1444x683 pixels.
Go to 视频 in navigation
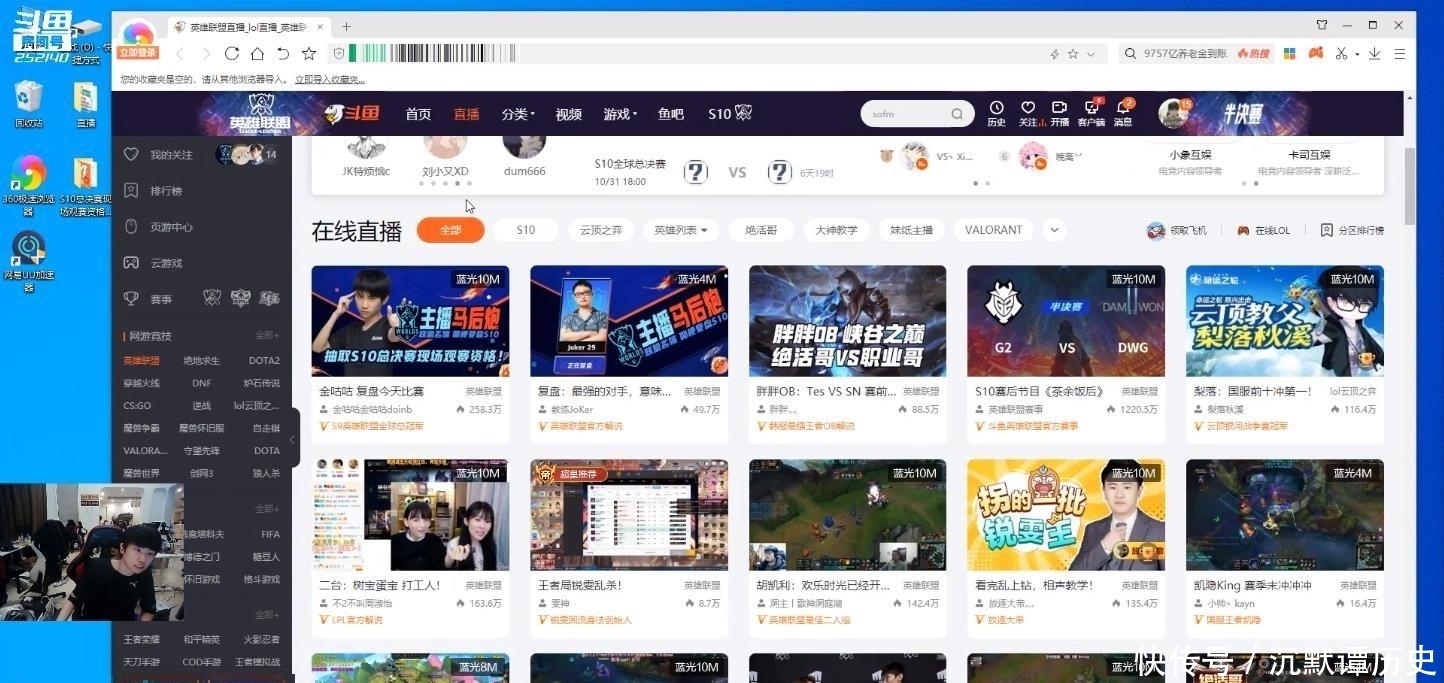tap(569, 114)
